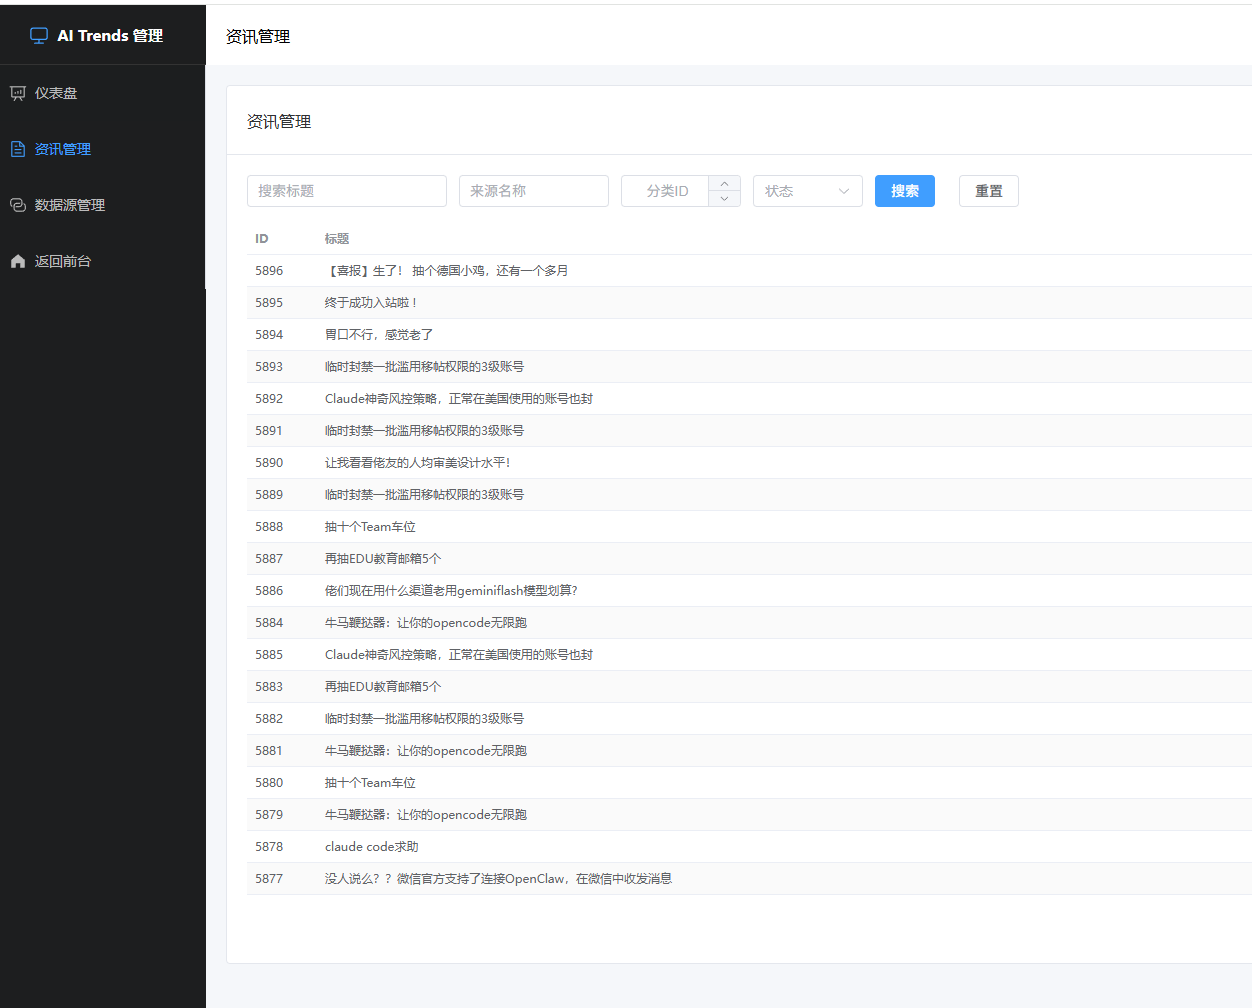The image size is (1252, 1008).
Task: Go to 仪表盘 in the sidebar menu
Action: [103, 93]
